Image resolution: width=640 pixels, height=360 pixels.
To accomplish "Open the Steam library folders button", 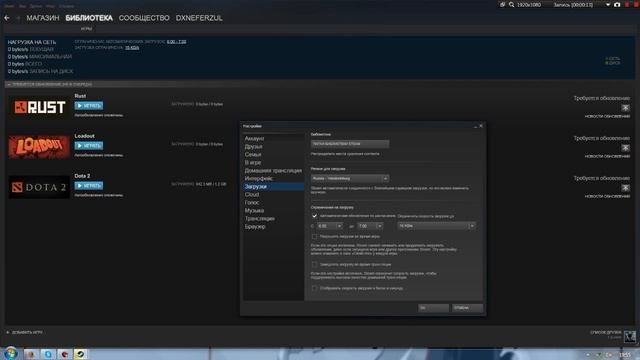I will click(x=350, y=144).
